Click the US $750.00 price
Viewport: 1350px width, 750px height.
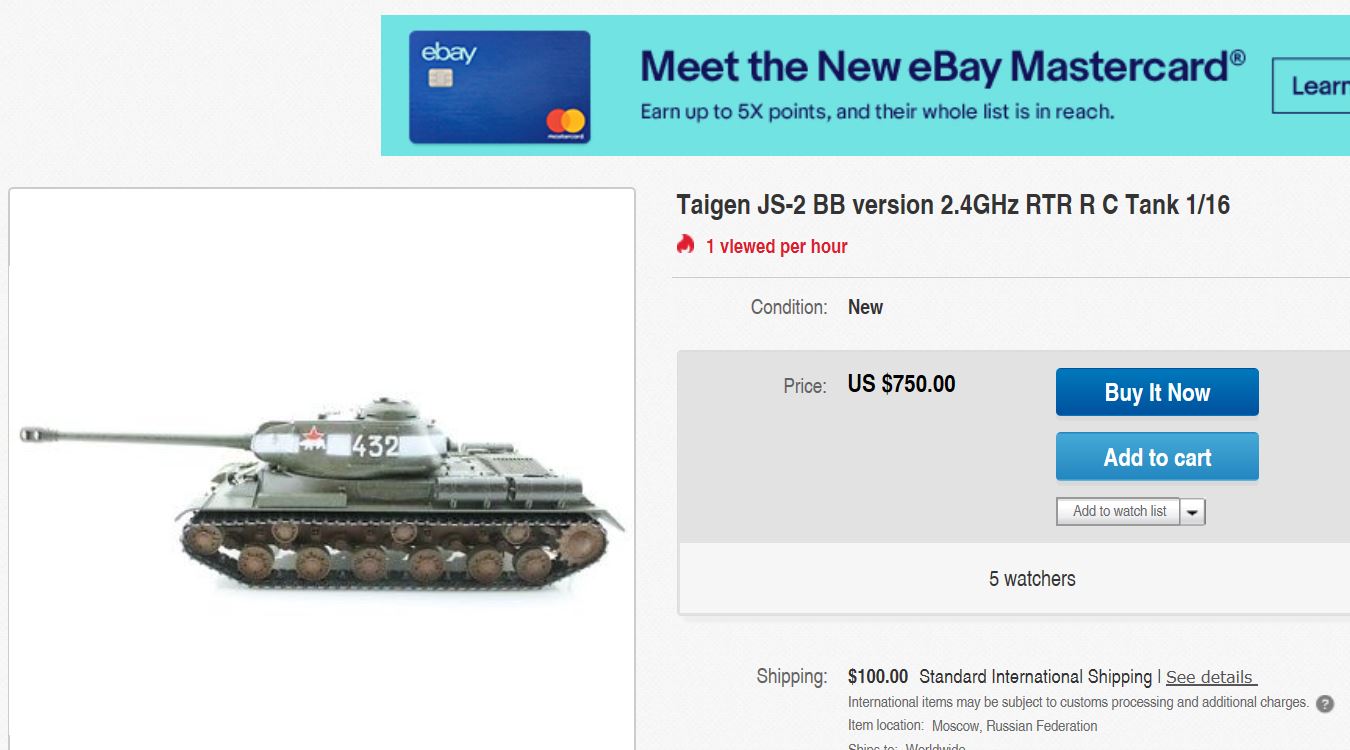(901, 384)
